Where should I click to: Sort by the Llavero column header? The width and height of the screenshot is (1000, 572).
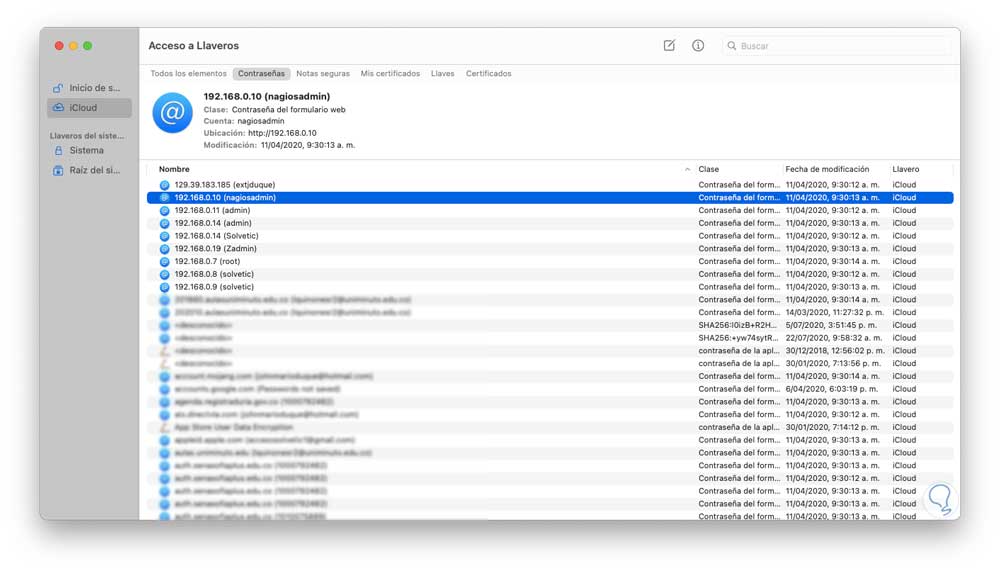906,169
